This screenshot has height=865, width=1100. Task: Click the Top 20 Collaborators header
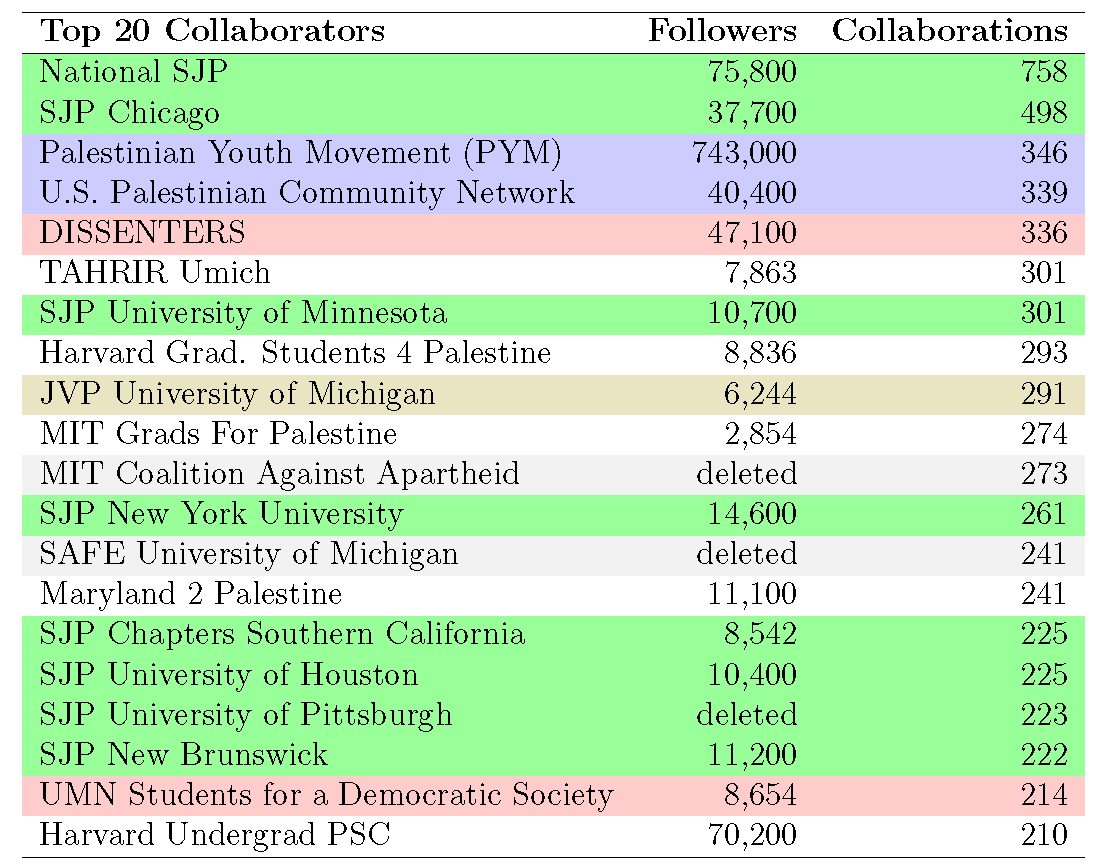tap(212, 31)
